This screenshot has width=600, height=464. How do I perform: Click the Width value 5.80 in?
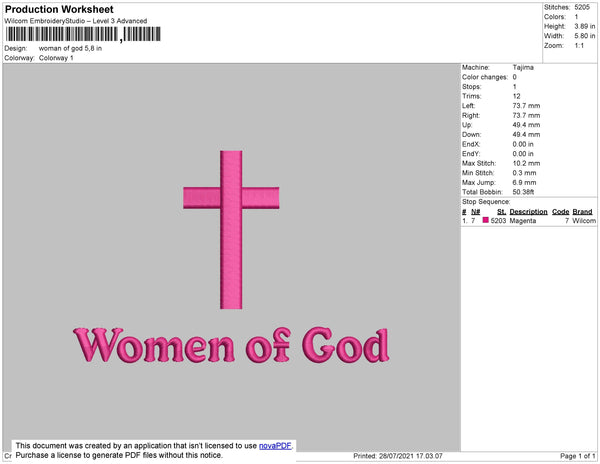pyautogui.click(x=585, y=36)
